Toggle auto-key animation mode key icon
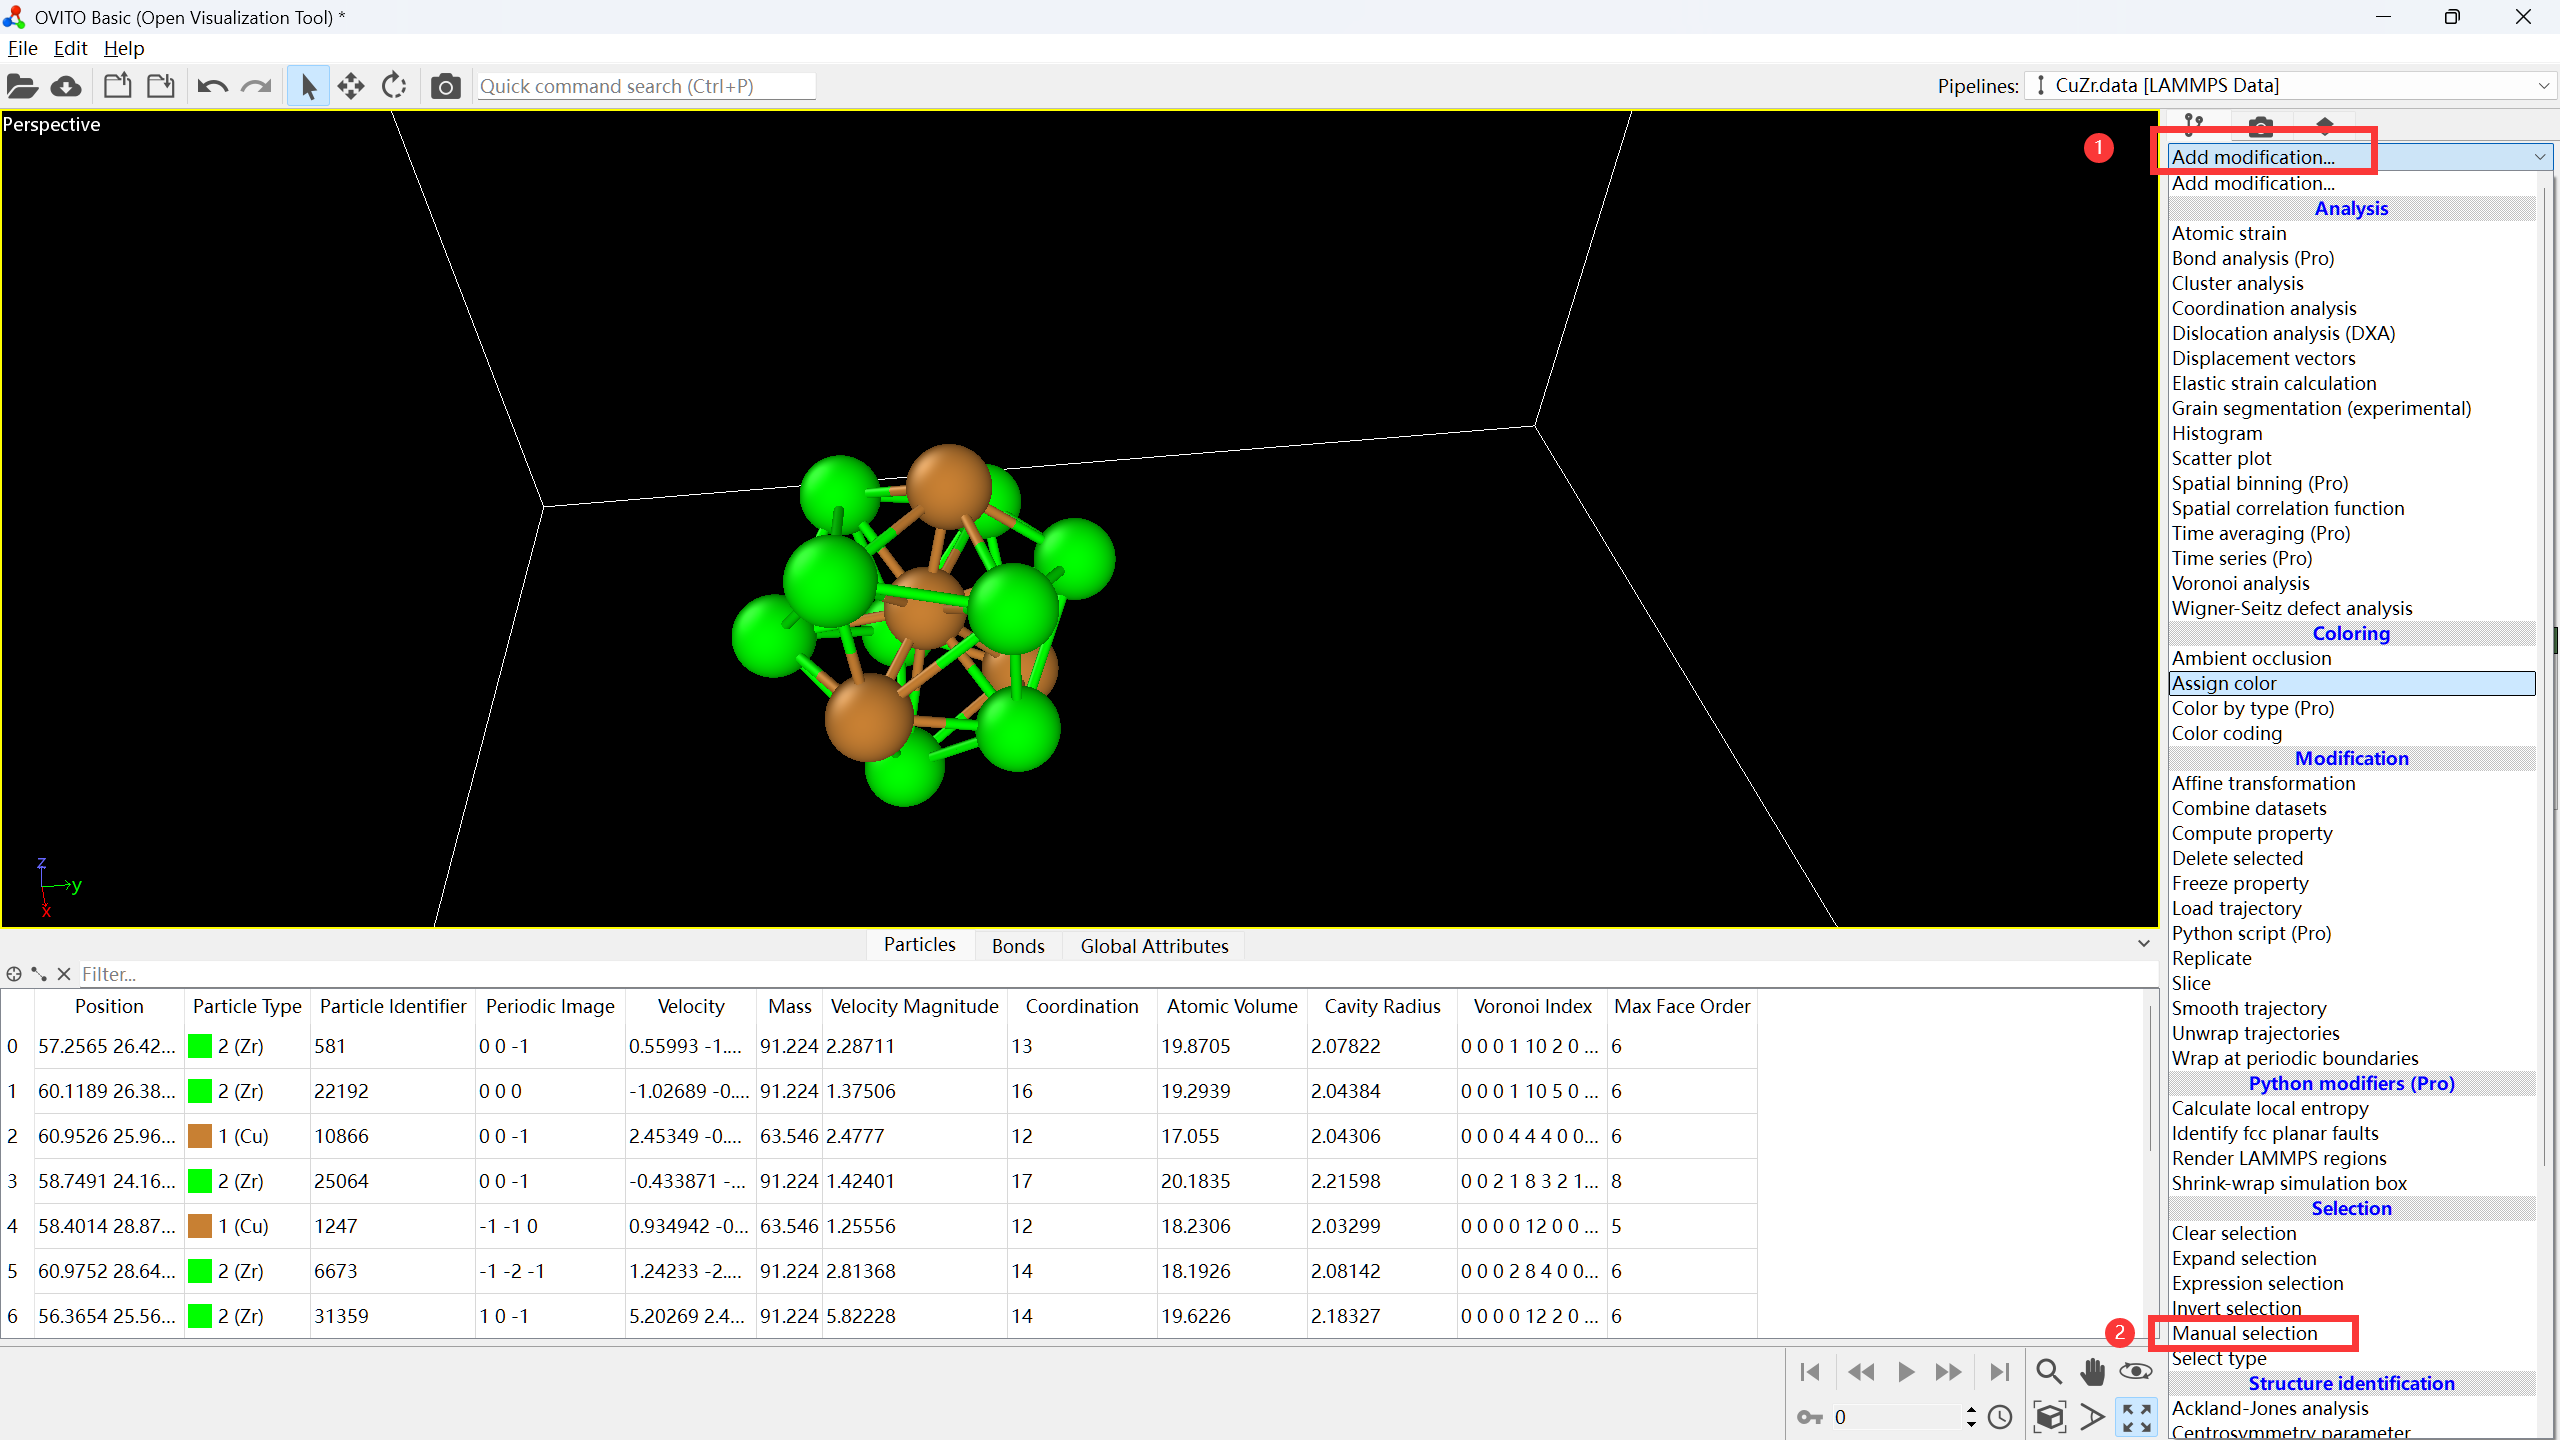The image size is (2560, 1440). 1809,1417
